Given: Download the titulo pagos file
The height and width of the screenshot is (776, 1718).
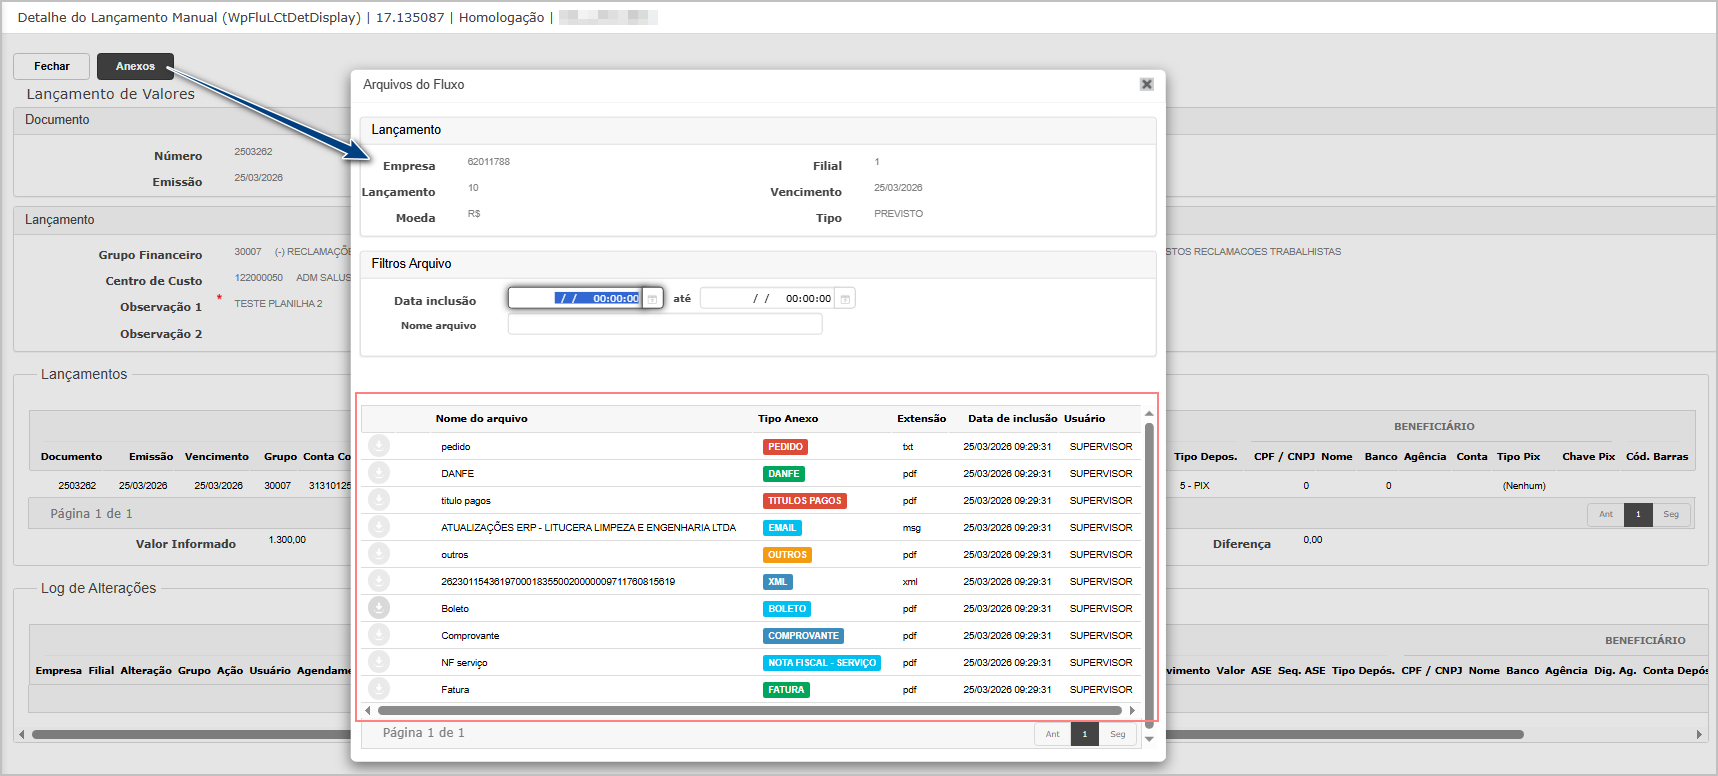Looking at the screenshot, I should (x=379, y=500).
